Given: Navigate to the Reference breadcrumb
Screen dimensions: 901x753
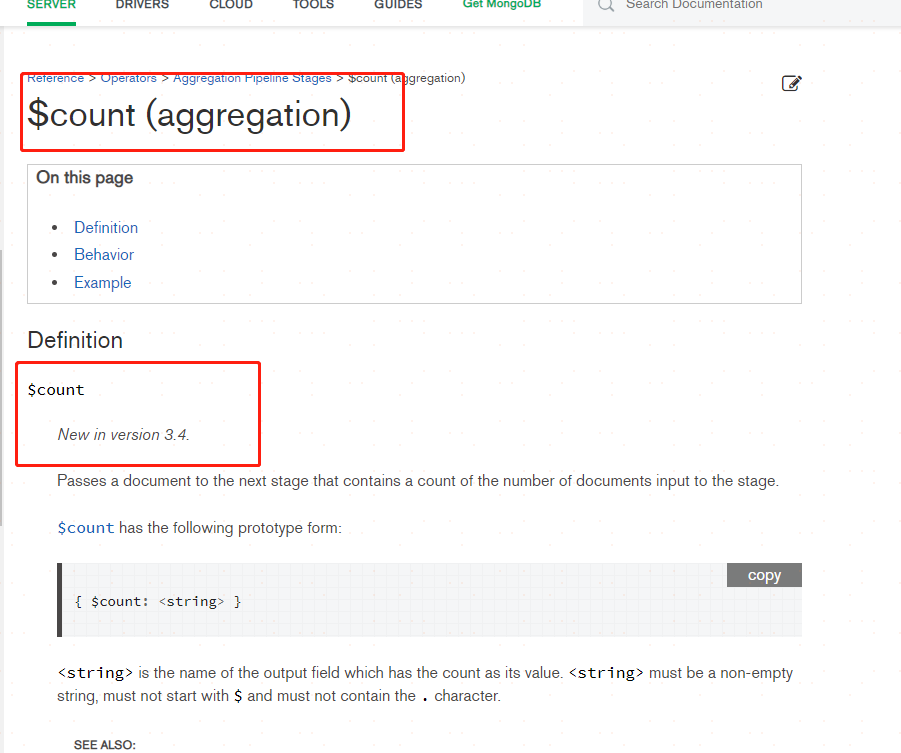Looking at the screenshot, I should [55, 77].
